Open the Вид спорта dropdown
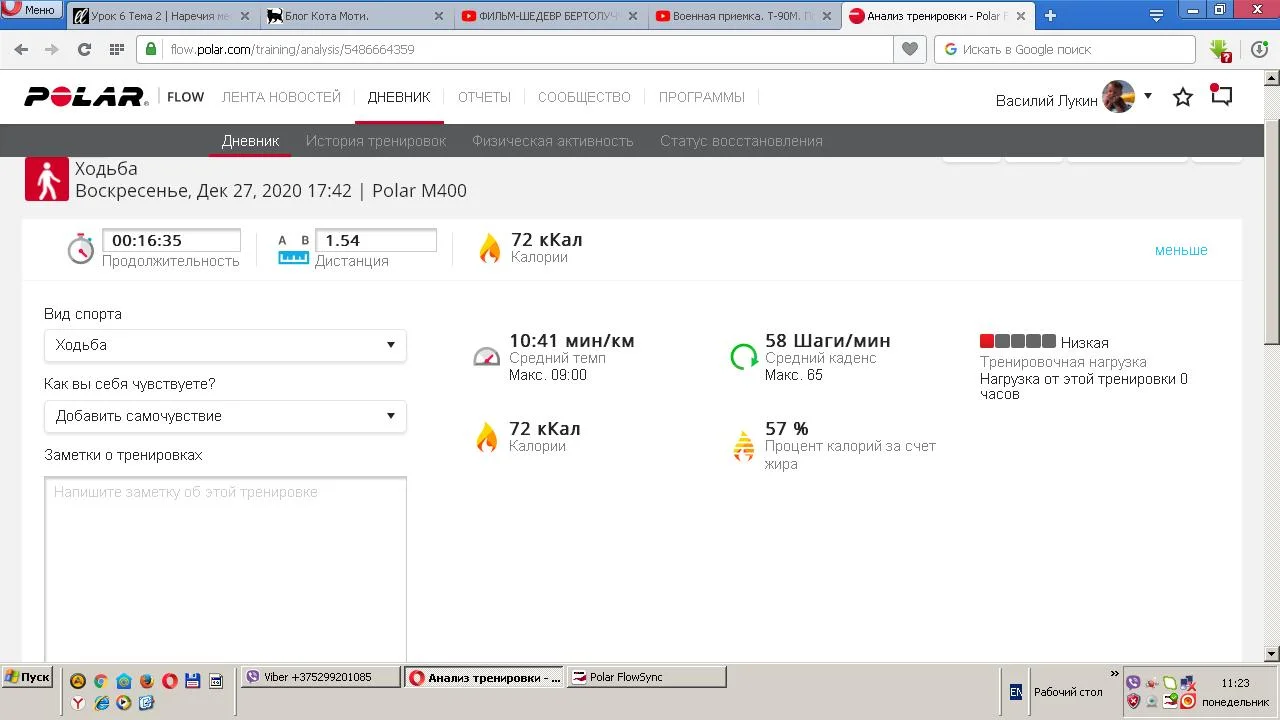The image size is (1280, 720). [x=225, y=345]
